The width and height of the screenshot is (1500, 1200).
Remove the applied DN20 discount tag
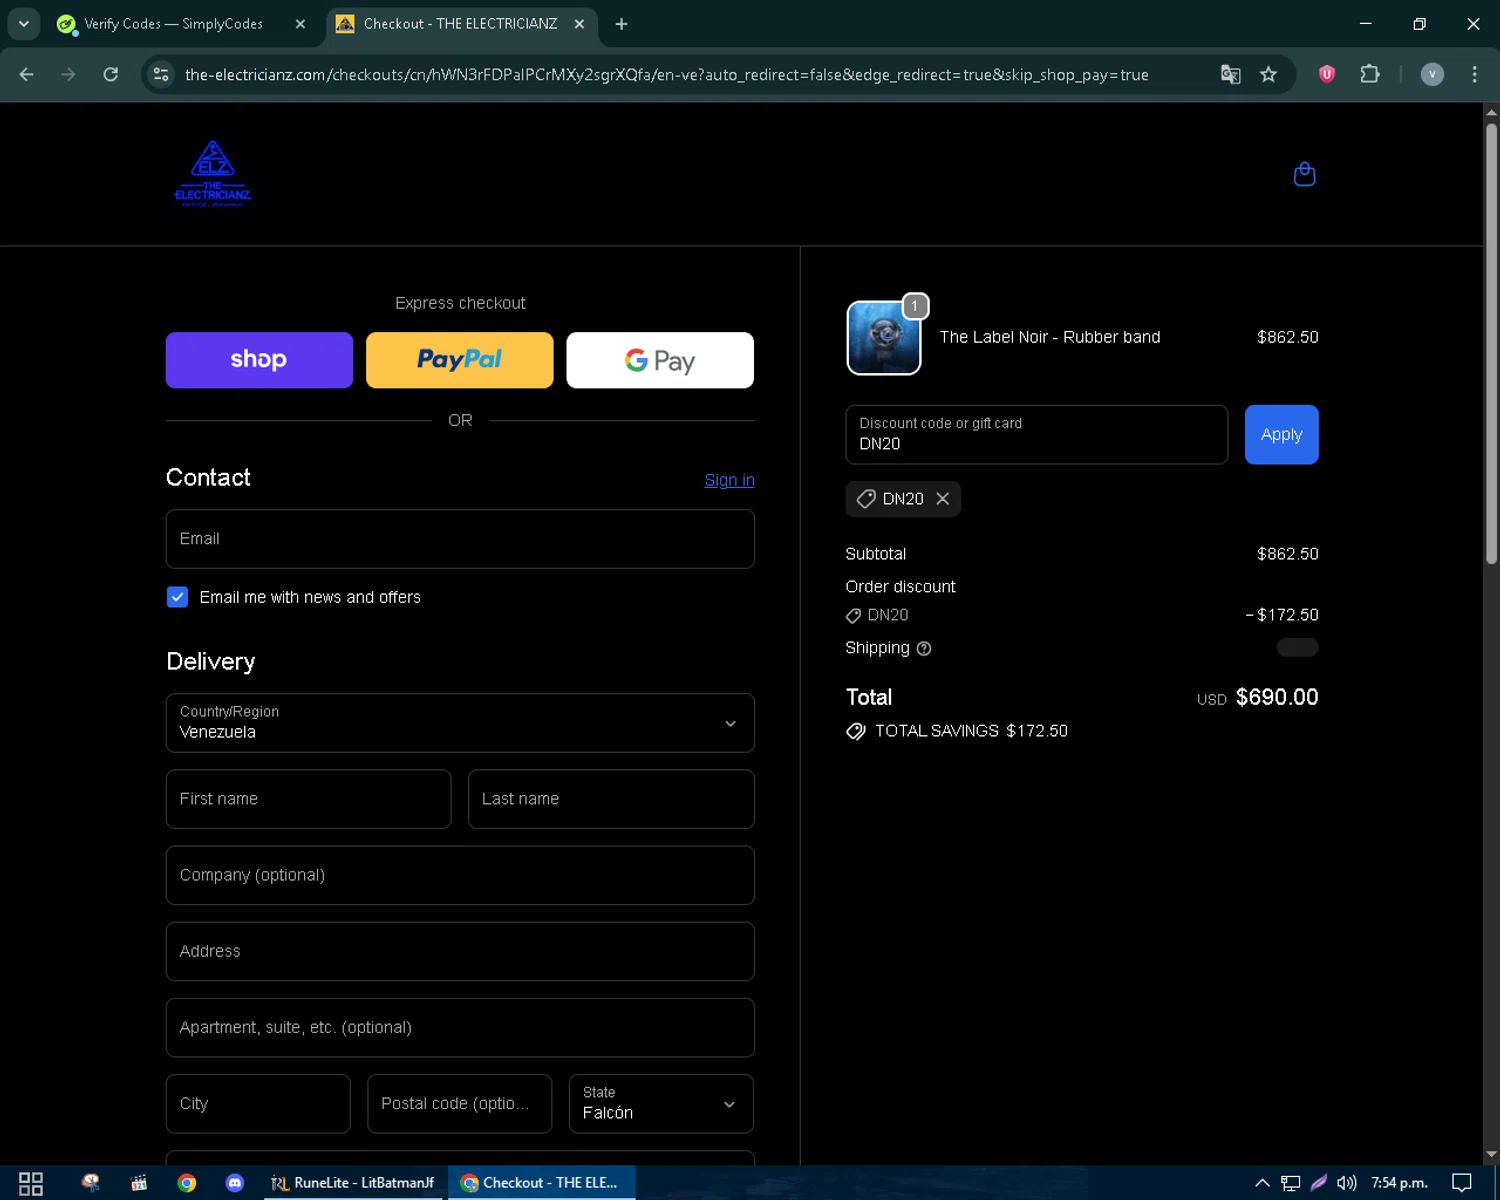tap(942, 499)
